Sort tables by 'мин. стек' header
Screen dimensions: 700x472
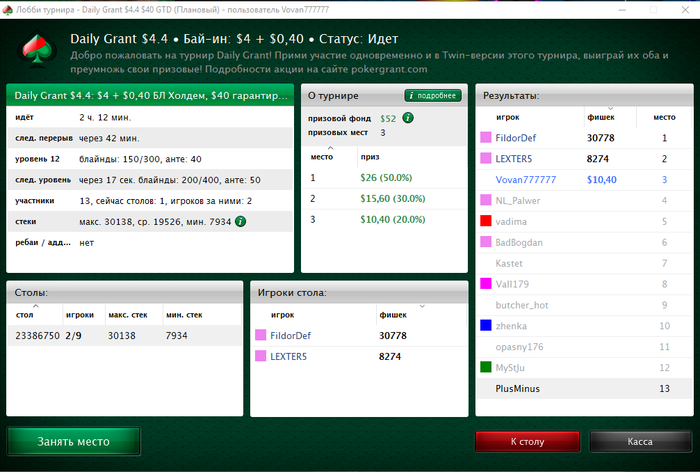202,315
